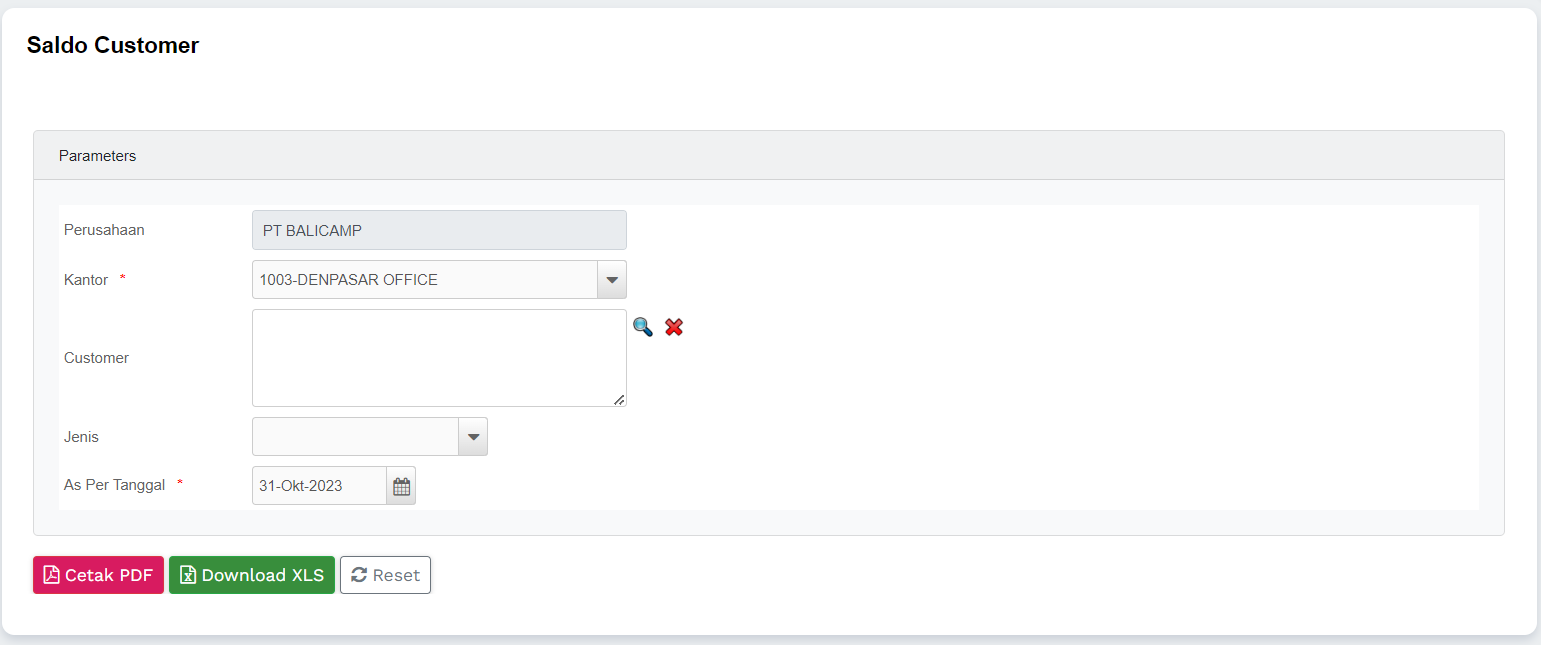Click the Saldo Customer page title
1541x645 pixels.
pos(113,45)
